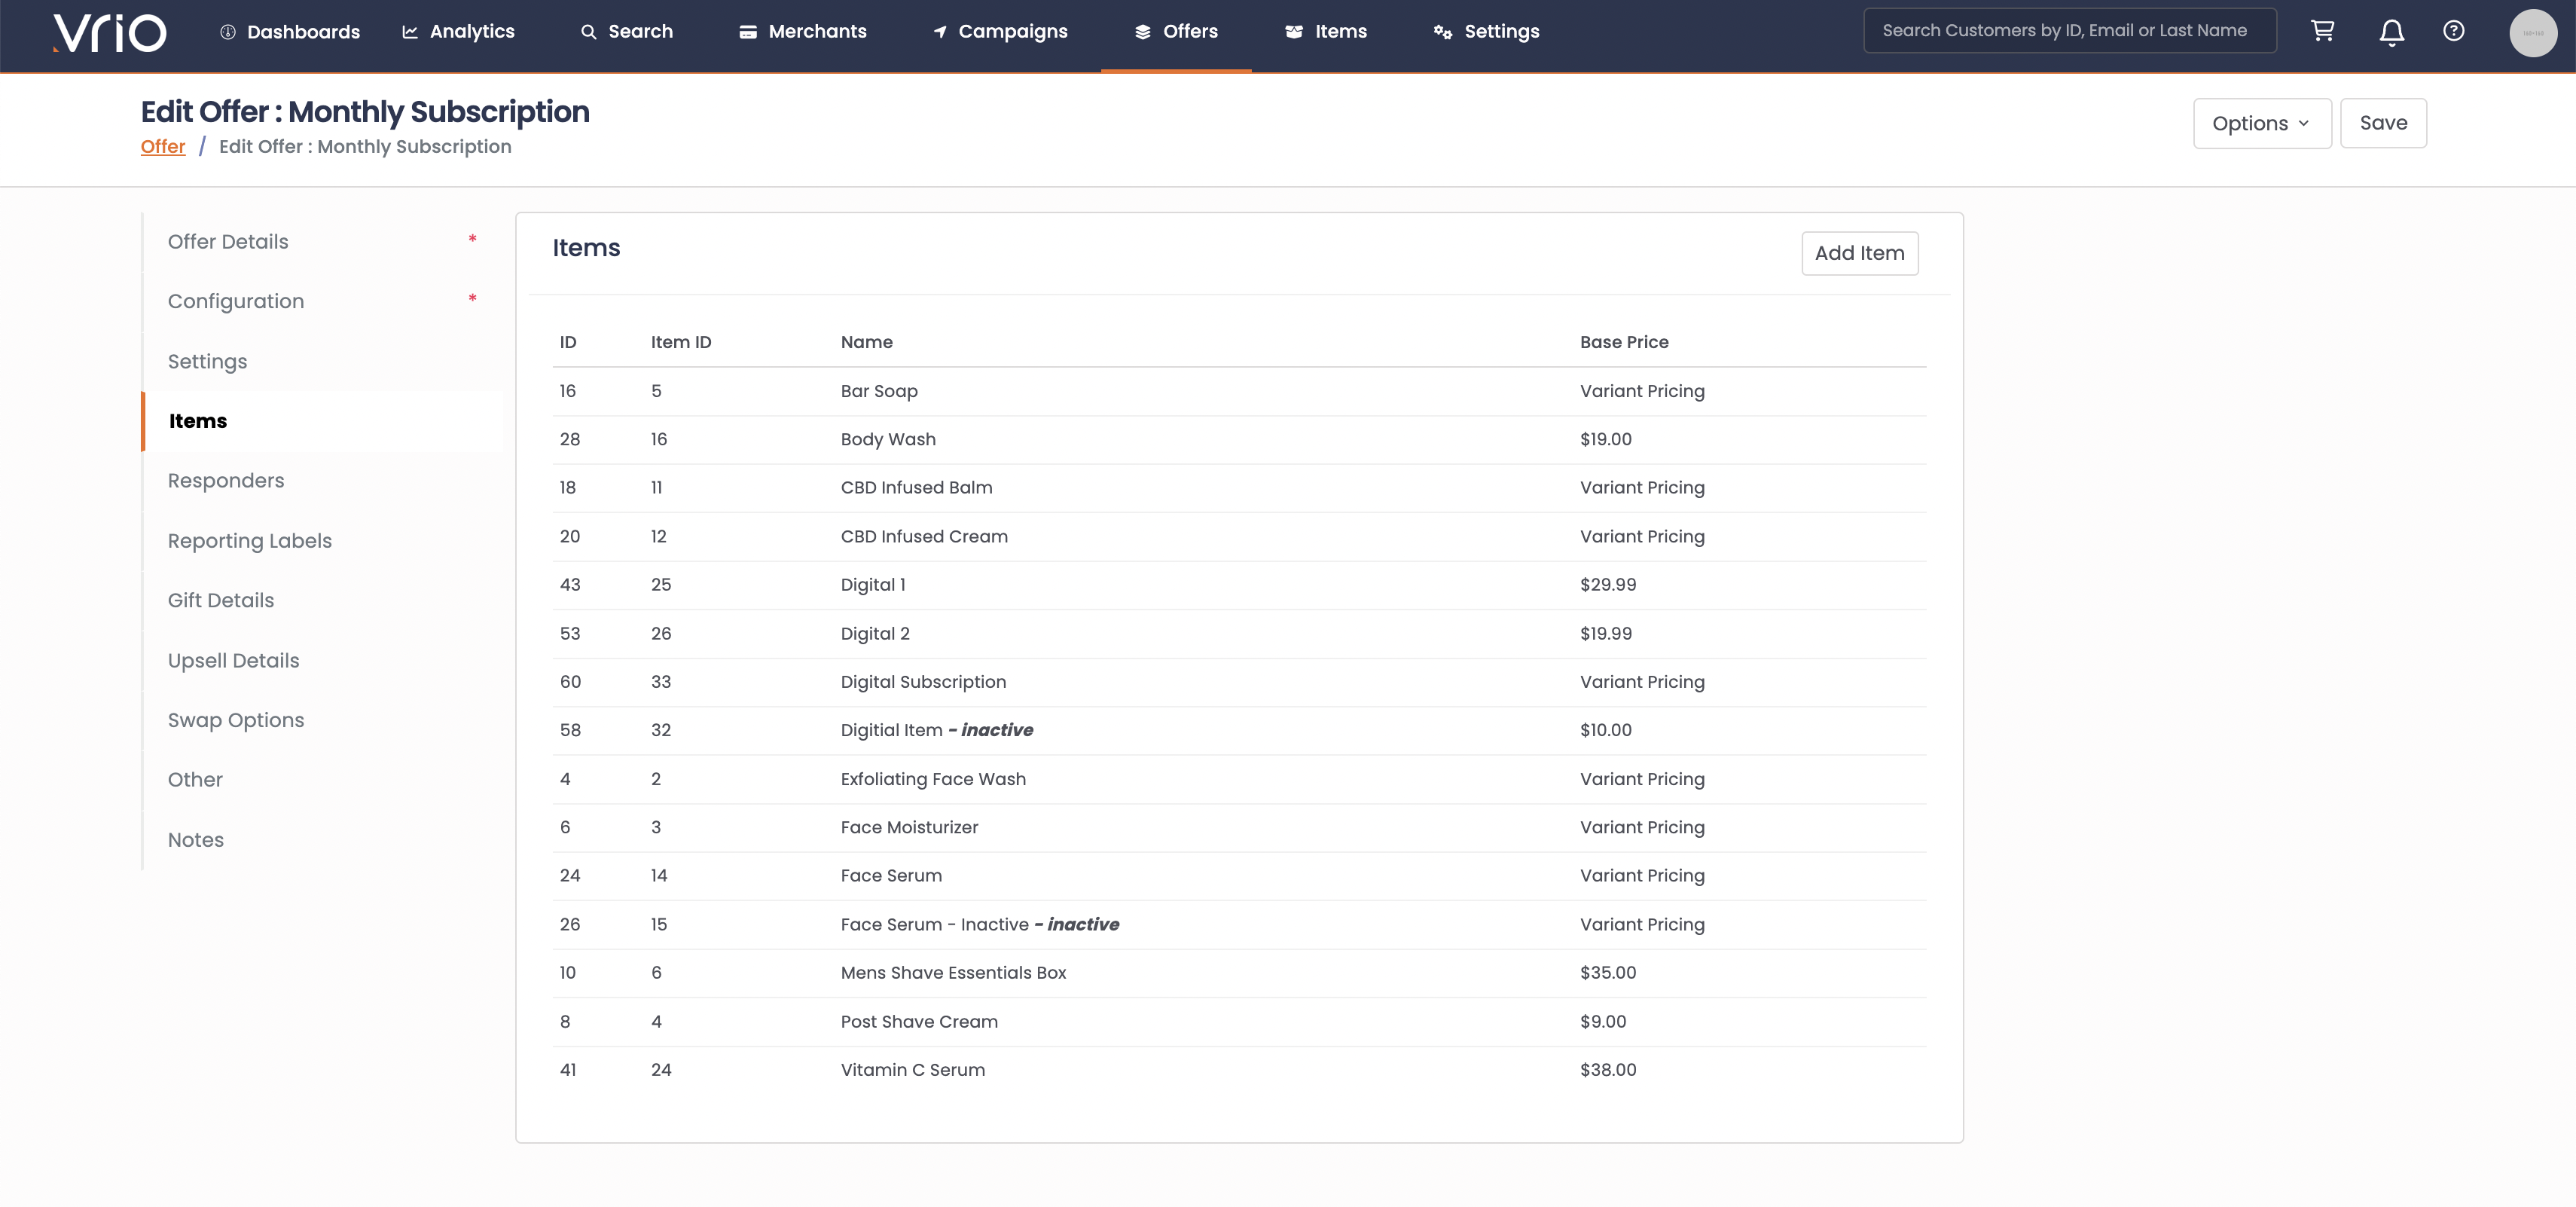2576x1207 pixels.
Task: Open the Analytics menu
Action: 458,32
